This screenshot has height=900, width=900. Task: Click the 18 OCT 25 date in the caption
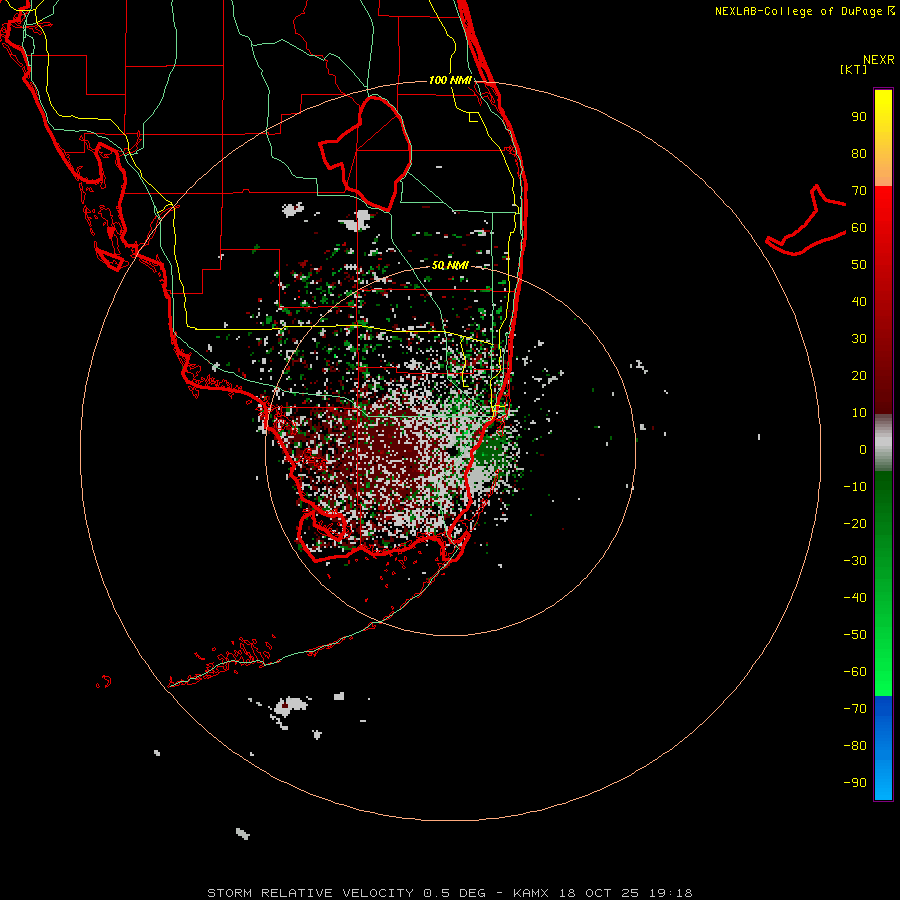pos(598,893)
